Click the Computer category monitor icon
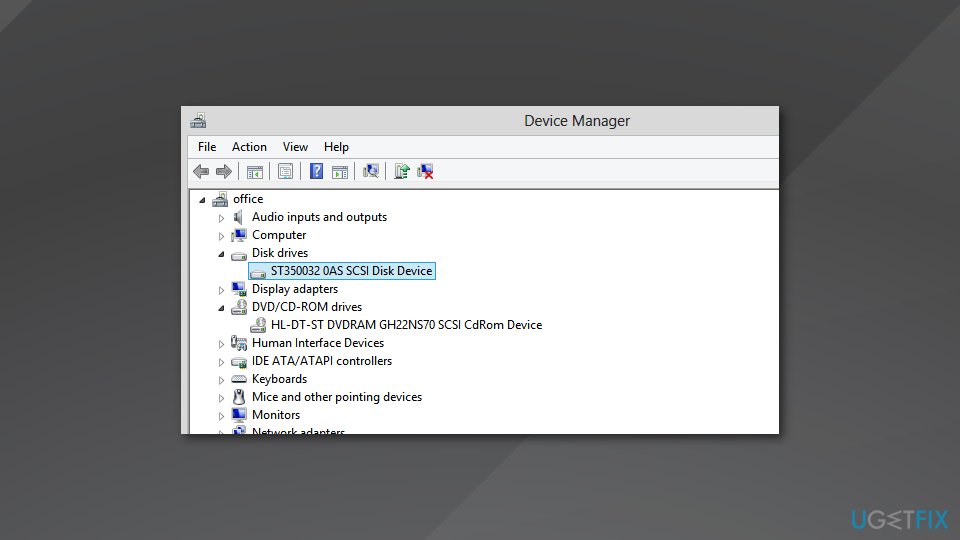The height and width of the screenshot is (540, 960). pos(239,235)
